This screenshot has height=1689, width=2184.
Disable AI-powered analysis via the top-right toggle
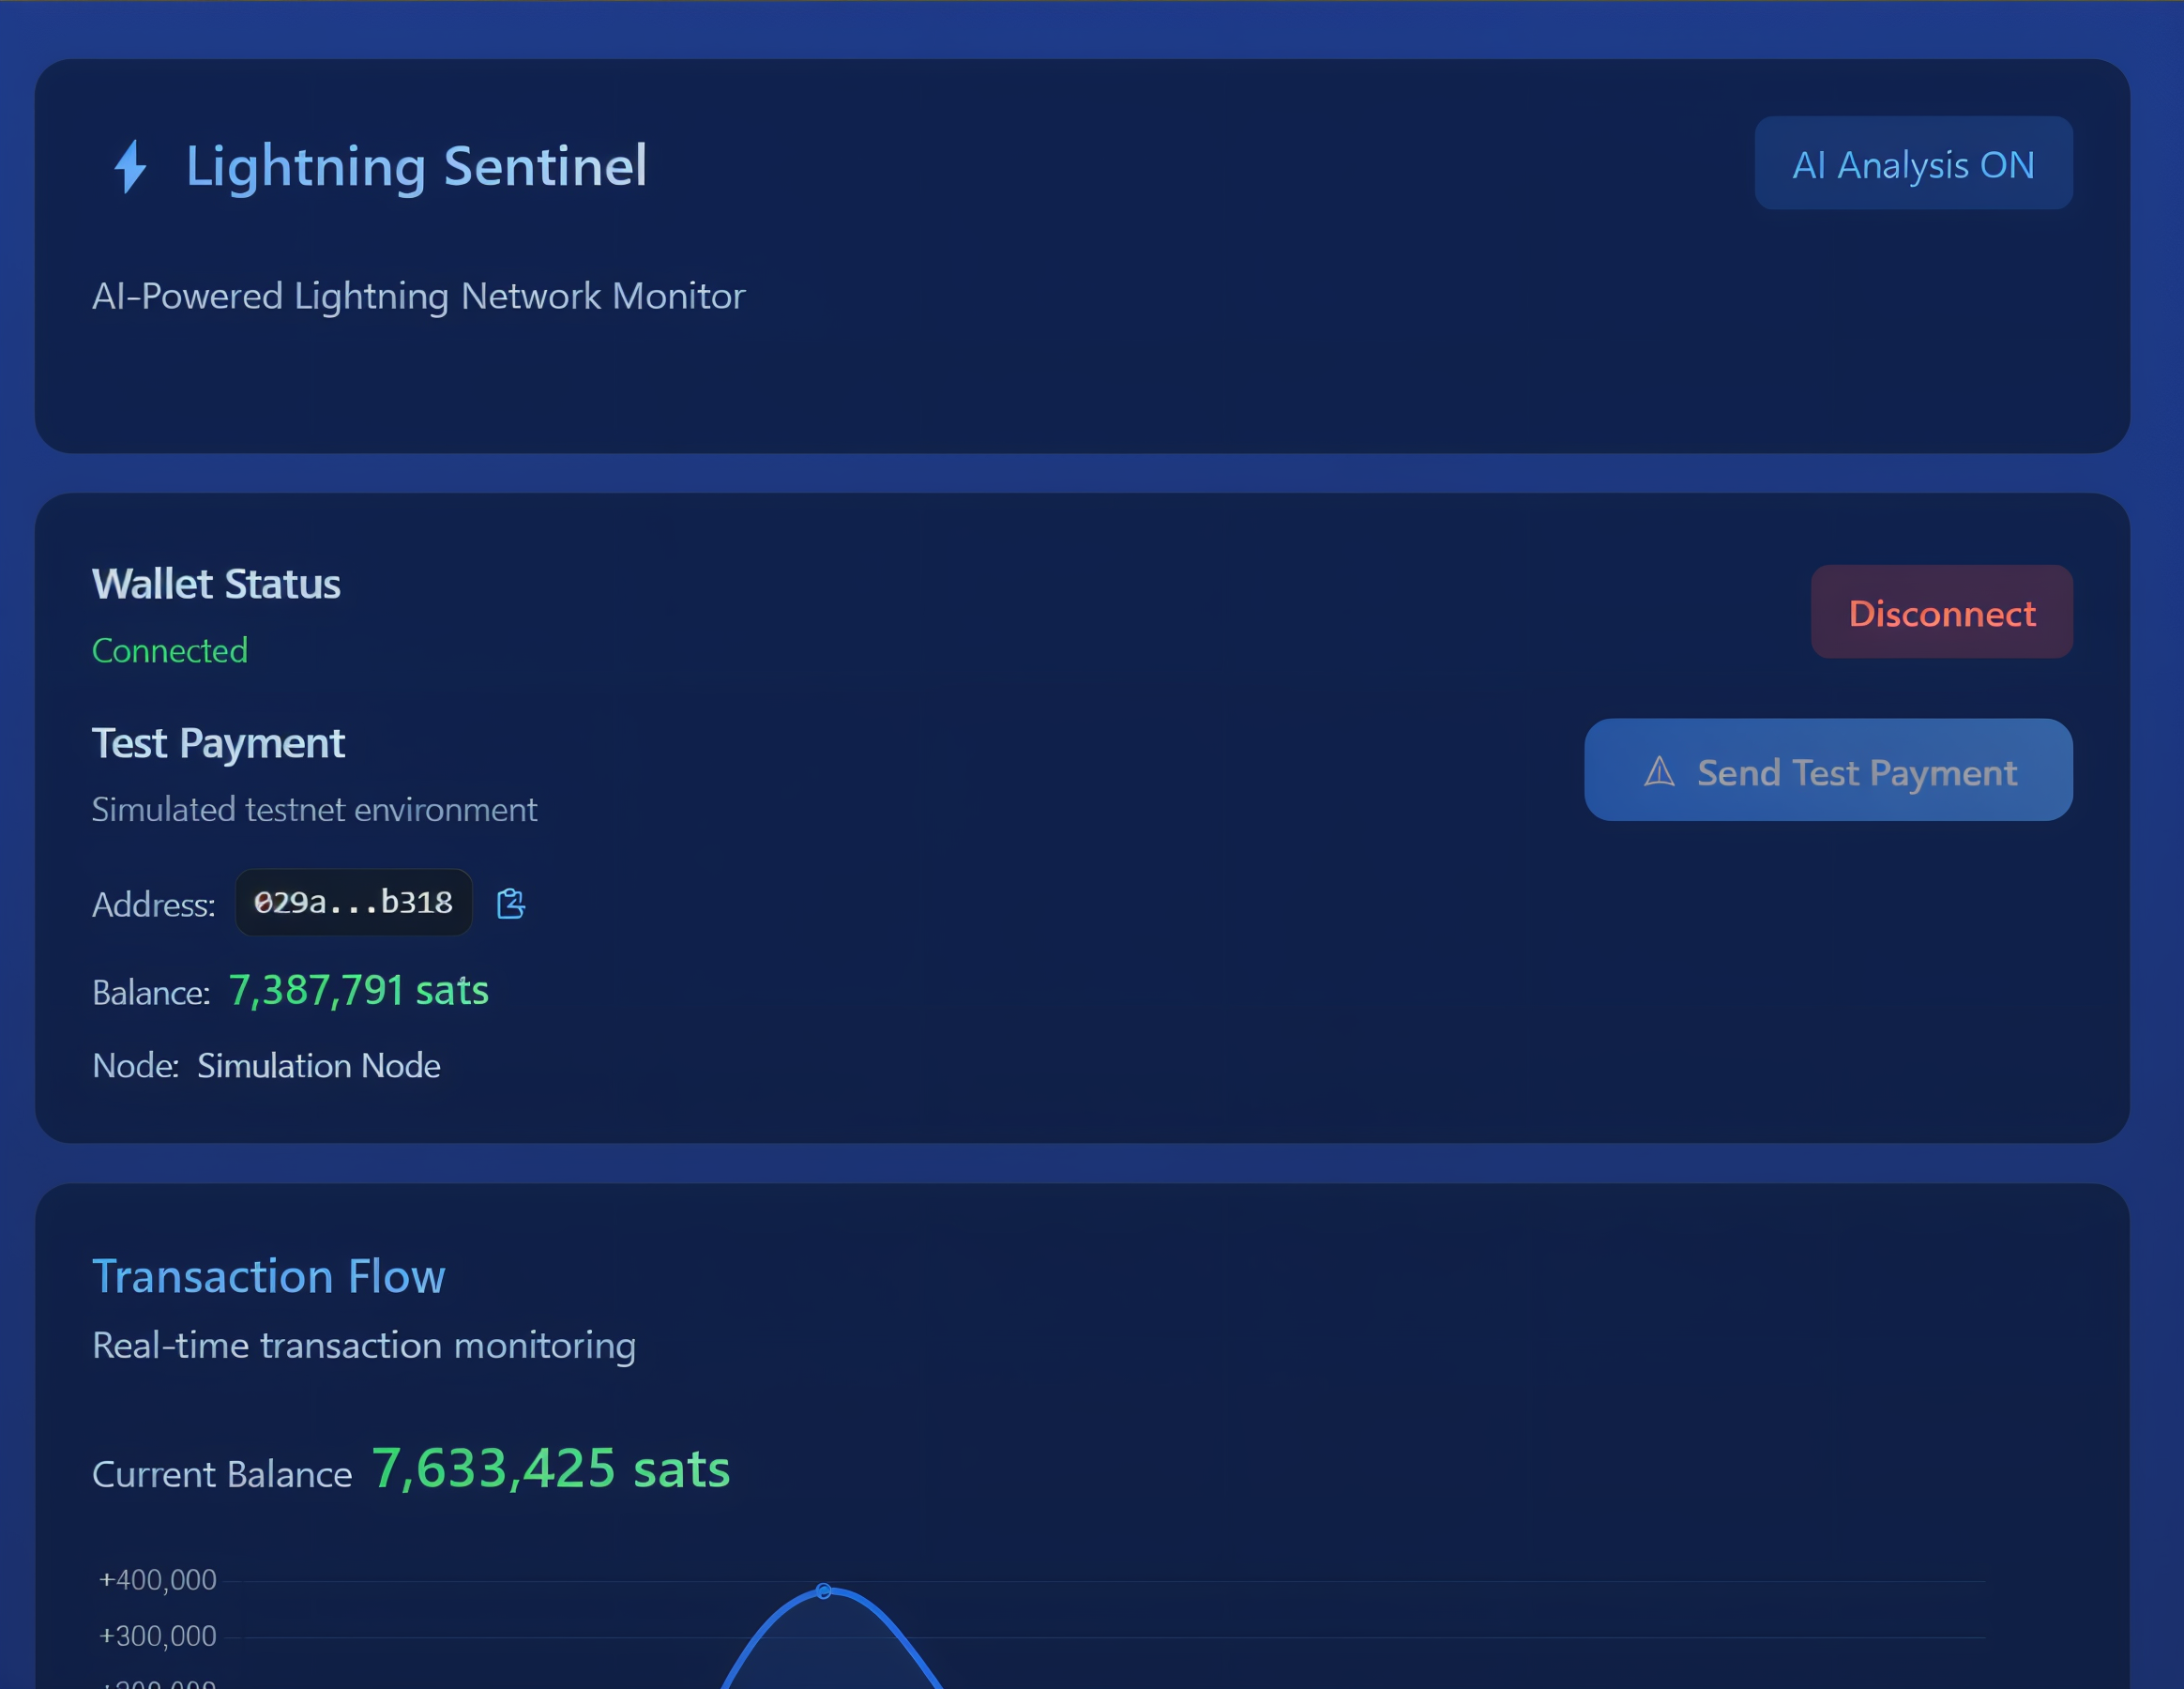[x=1913, y=163]
